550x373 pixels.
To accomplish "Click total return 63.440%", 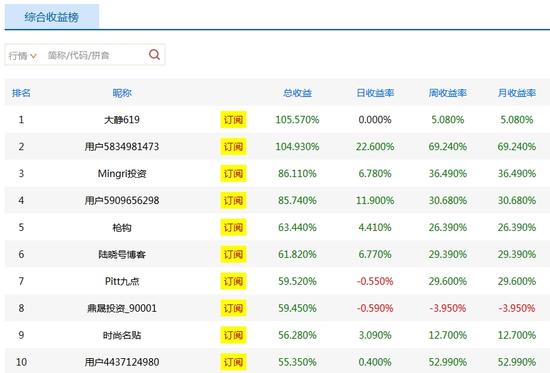I will click(297, 227).
